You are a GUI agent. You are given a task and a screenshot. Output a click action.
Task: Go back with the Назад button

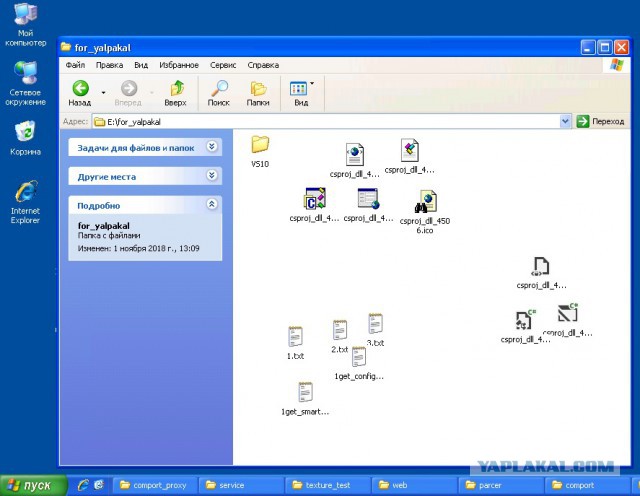point(80,93)
